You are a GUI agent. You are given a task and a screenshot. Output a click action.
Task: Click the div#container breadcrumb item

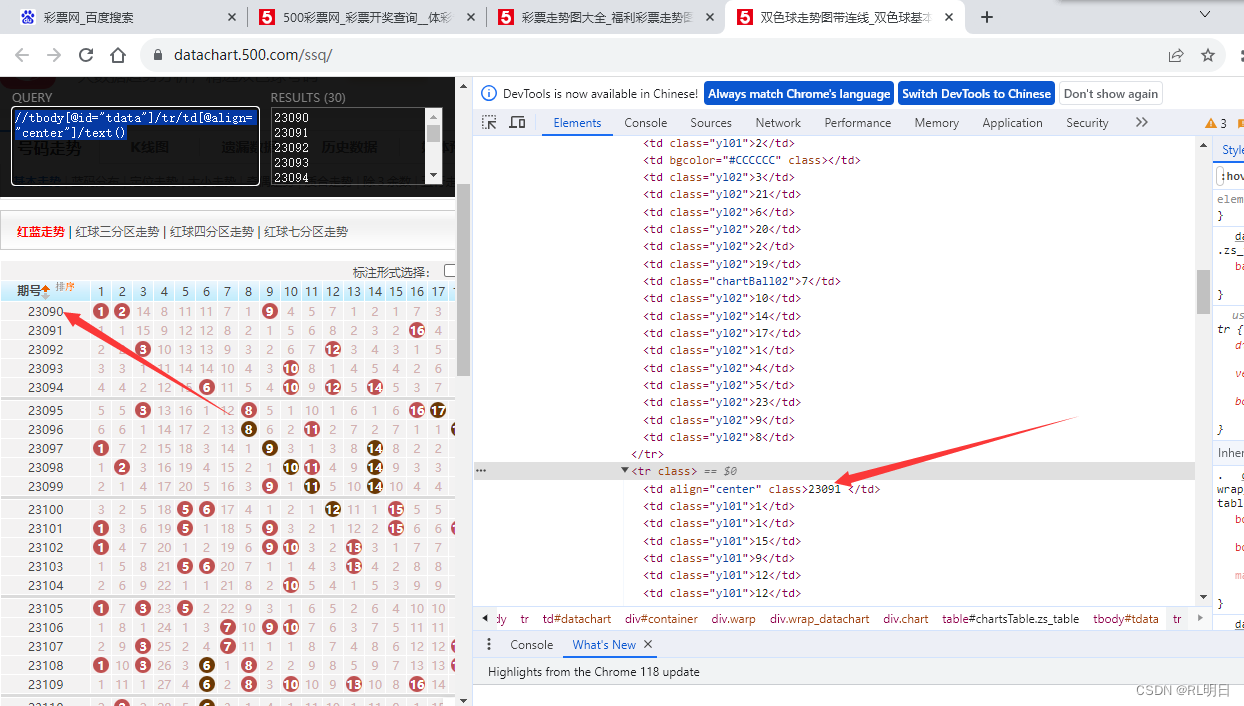661,619
